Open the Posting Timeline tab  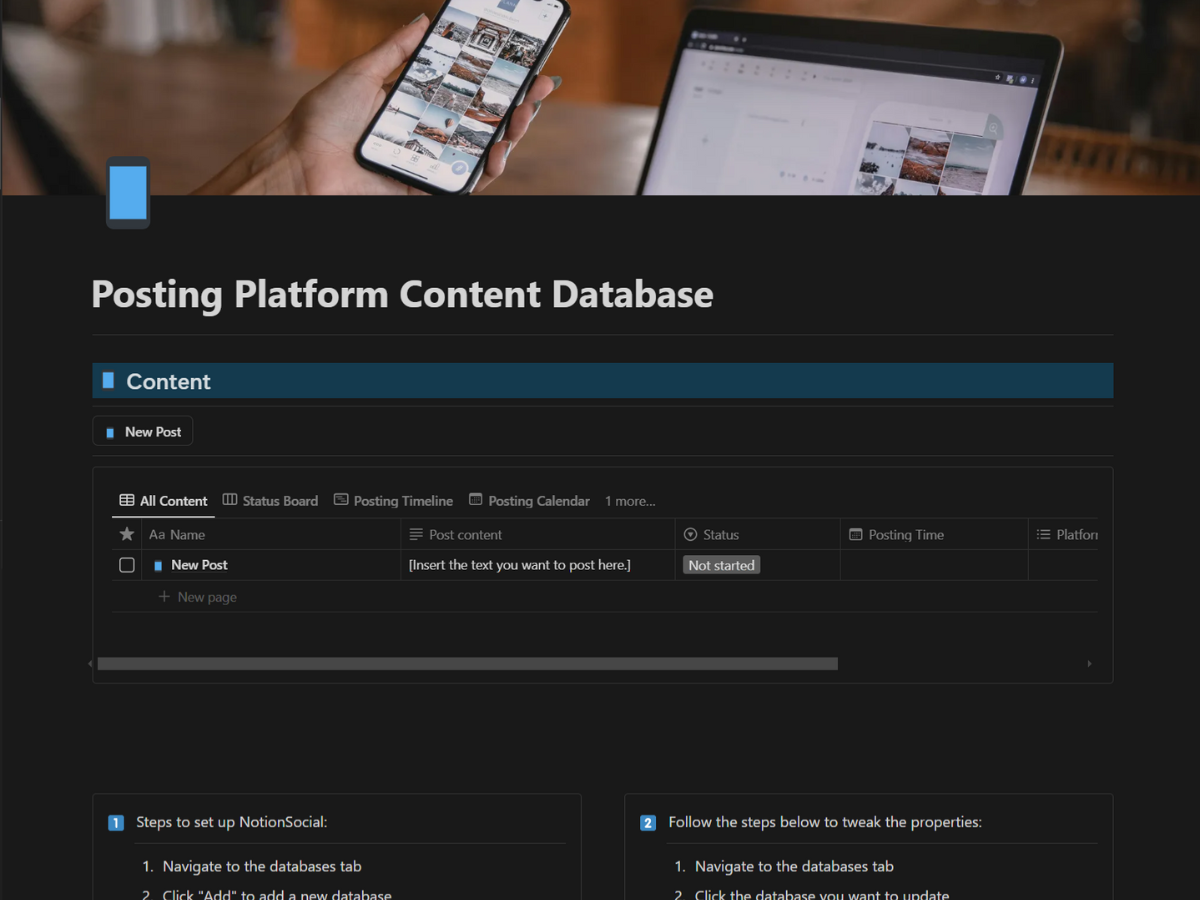[393, 501]
